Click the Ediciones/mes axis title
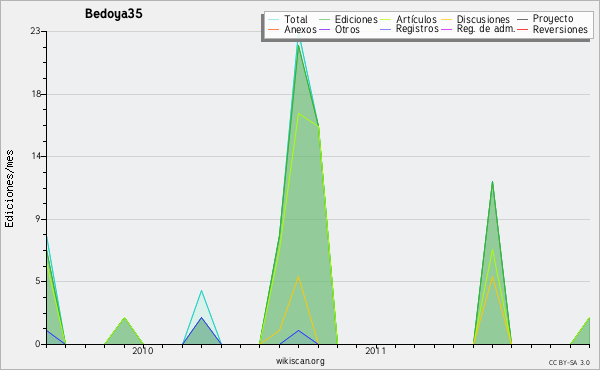 click(9, 189)
